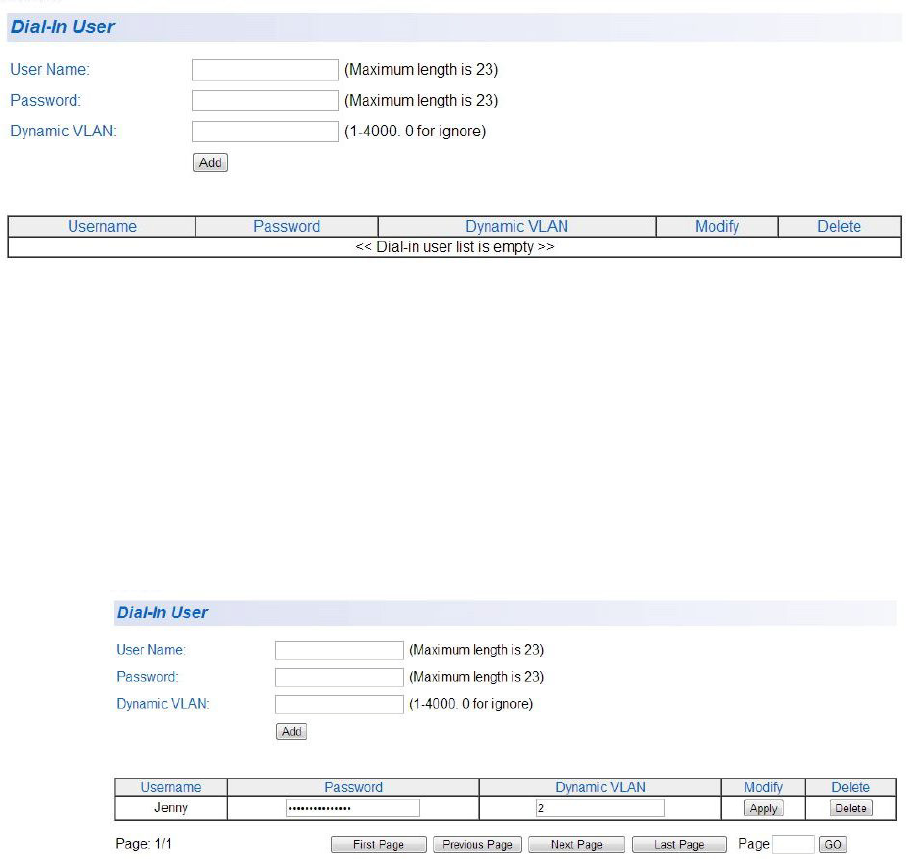Click Username header in upper table
The height and width of the screenshot is (859, 906).
(102, 226)
